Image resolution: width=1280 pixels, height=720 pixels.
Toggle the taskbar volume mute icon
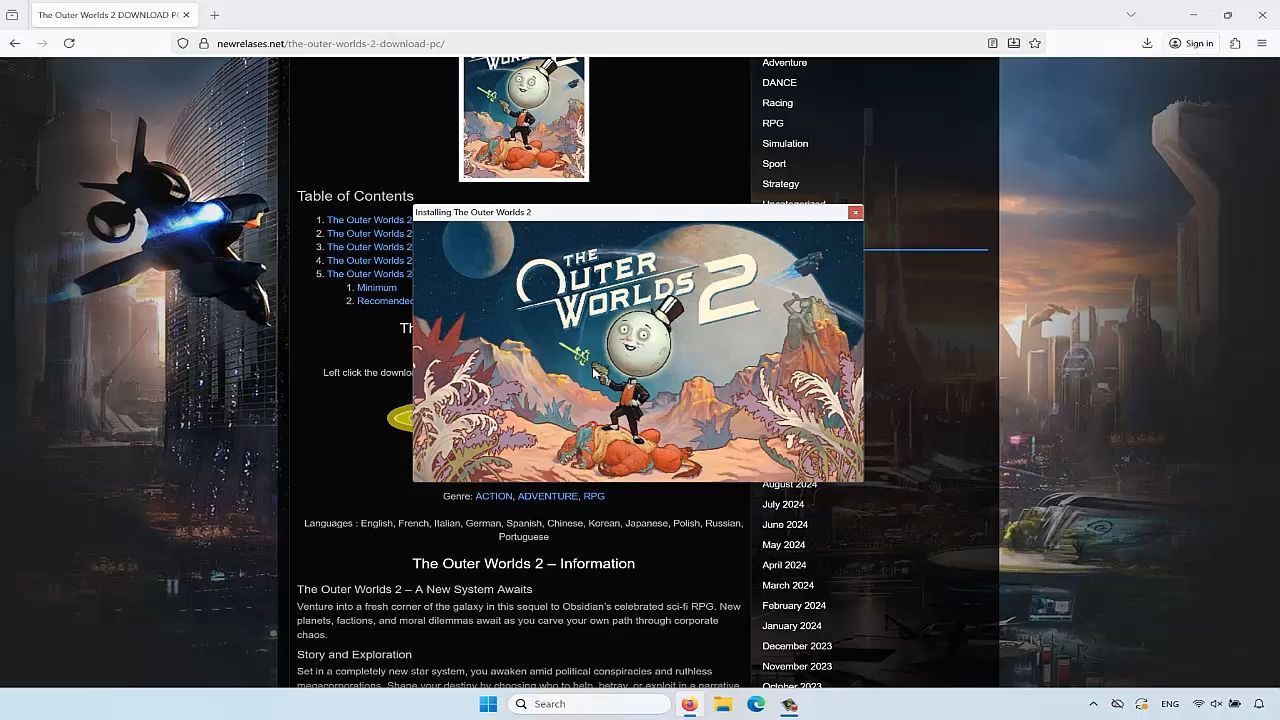tap(1216, 704)
